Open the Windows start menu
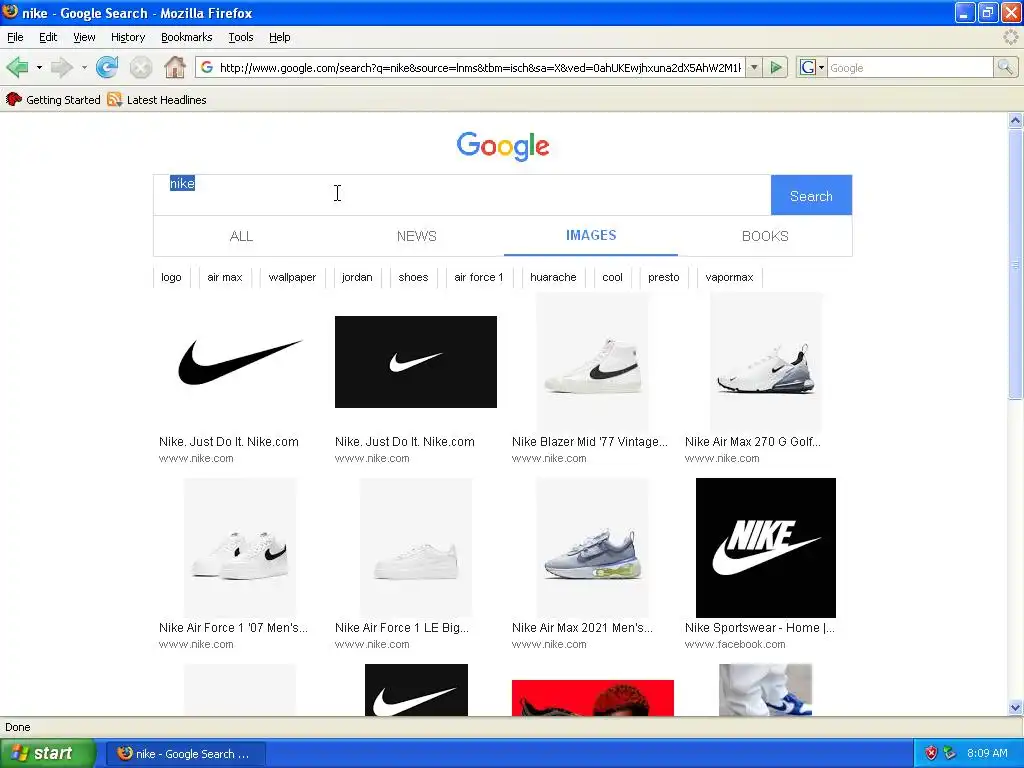Screen dimensions: 1024x768 click(47, 753)
